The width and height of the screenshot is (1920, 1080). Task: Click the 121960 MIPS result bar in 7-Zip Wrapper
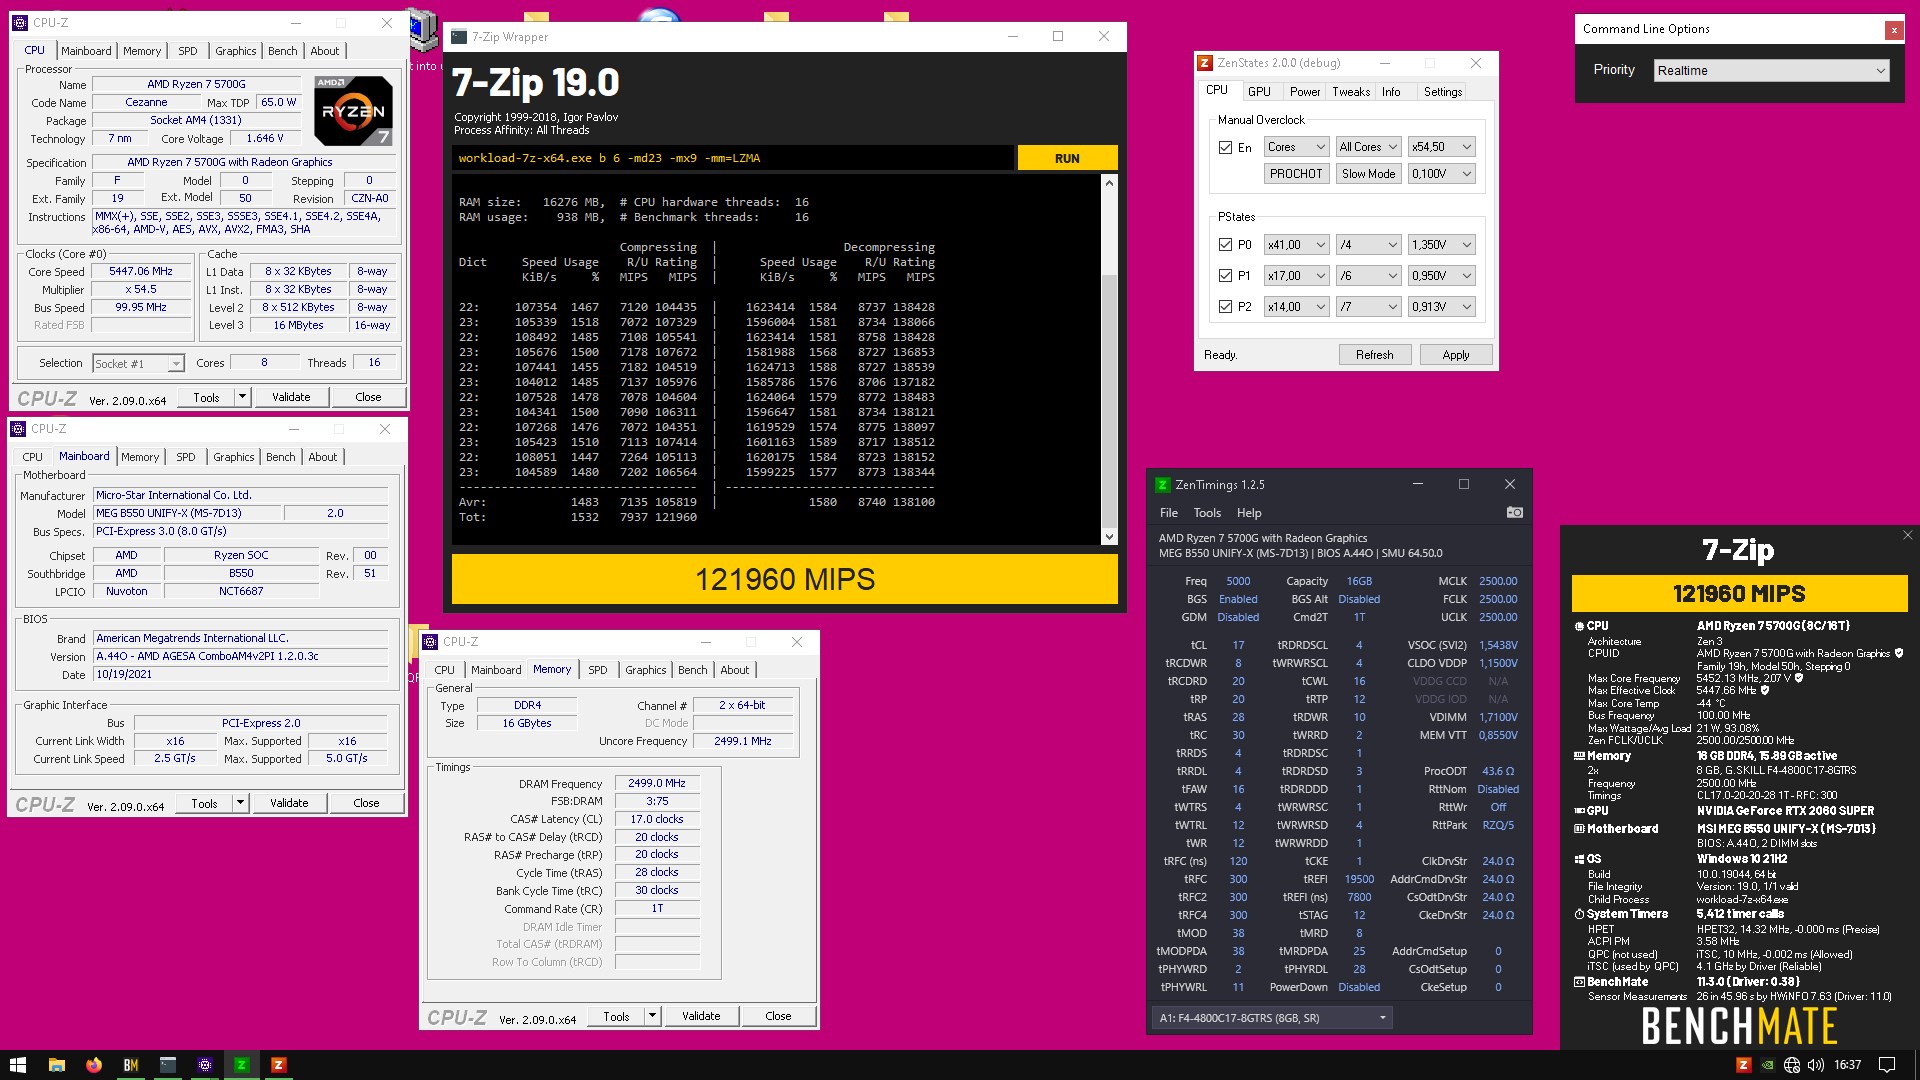(784, 579)
